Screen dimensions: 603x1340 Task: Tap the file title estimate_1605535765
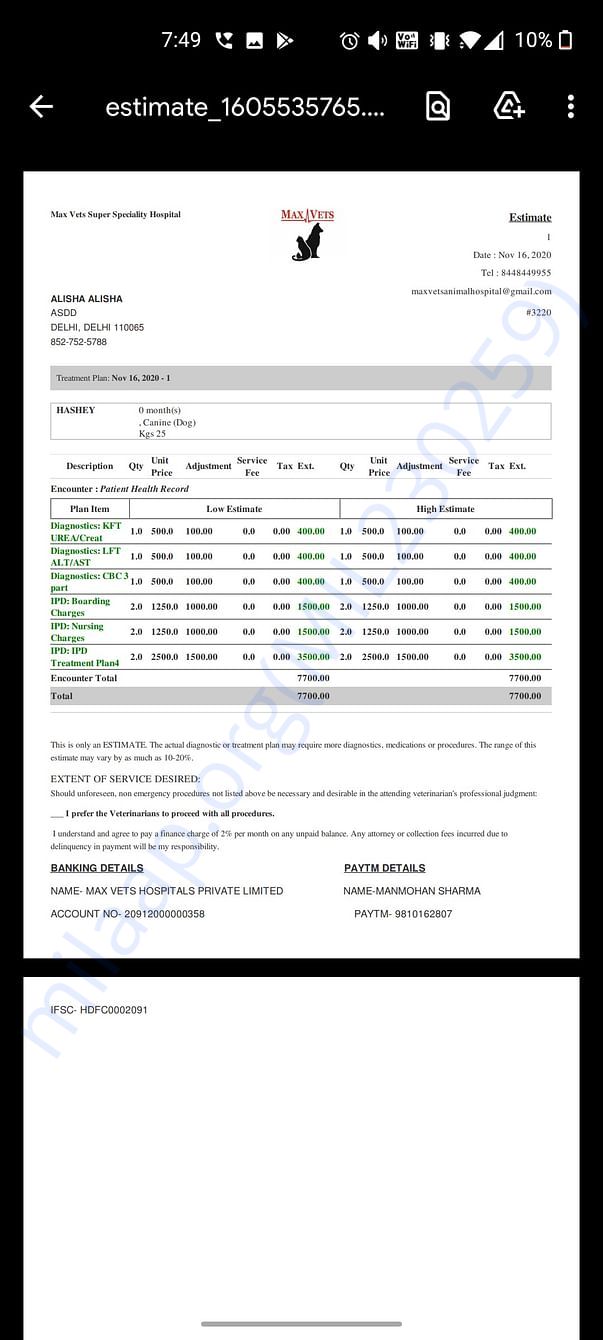tap(245, 107)
